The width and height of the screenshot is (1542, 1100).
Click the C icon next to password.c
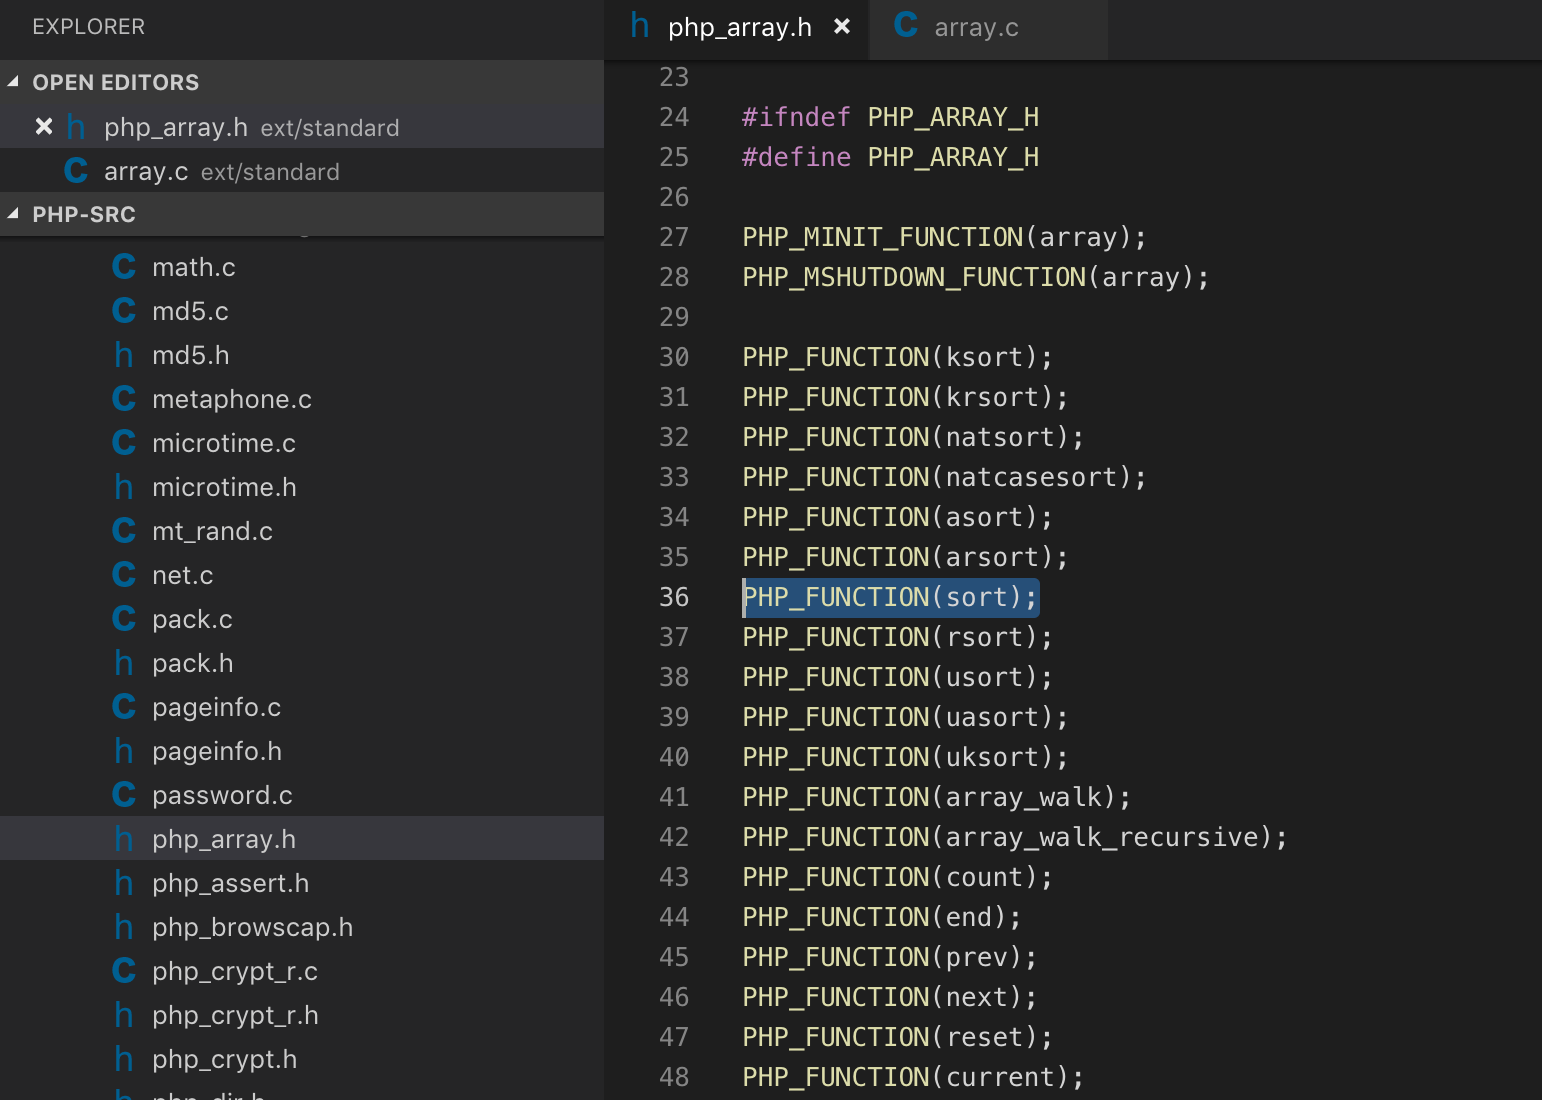point(124,795)
